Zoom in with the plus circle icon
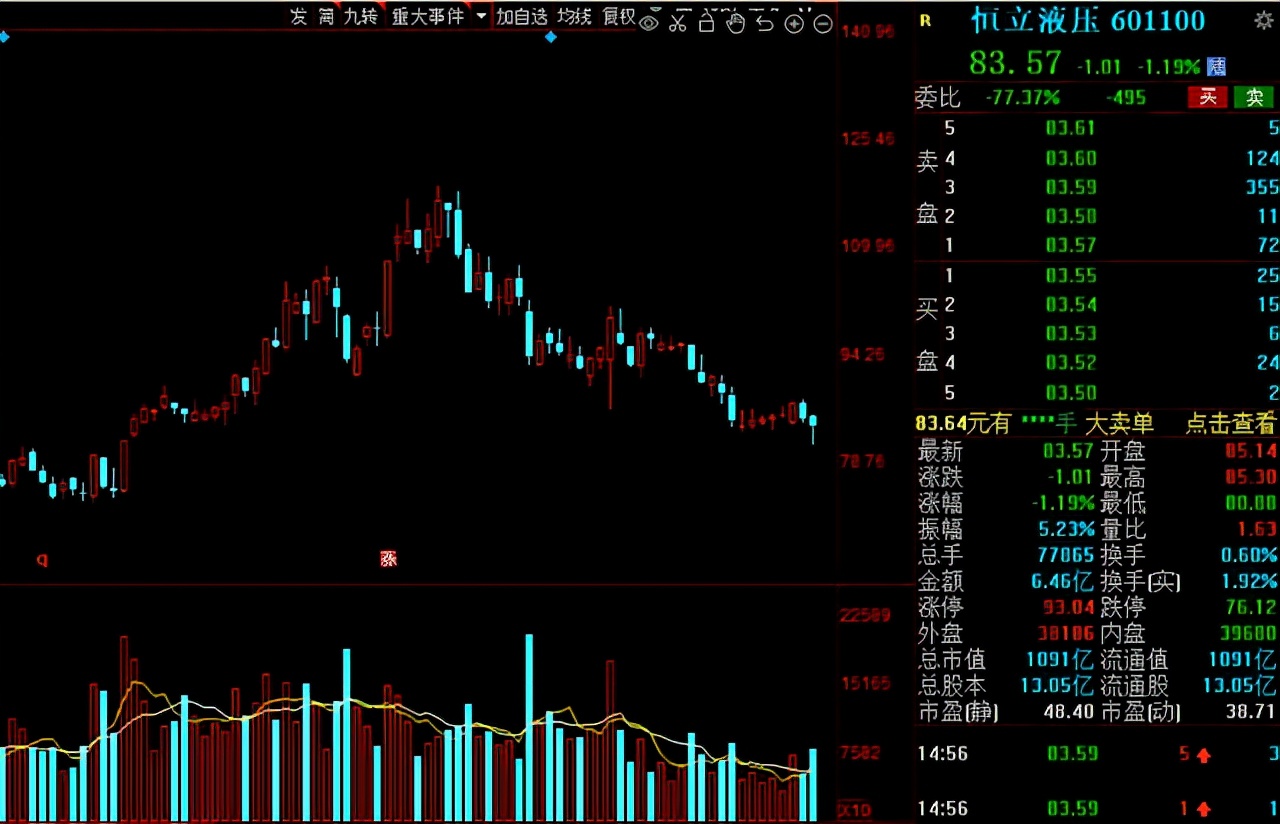 [794, 22]
